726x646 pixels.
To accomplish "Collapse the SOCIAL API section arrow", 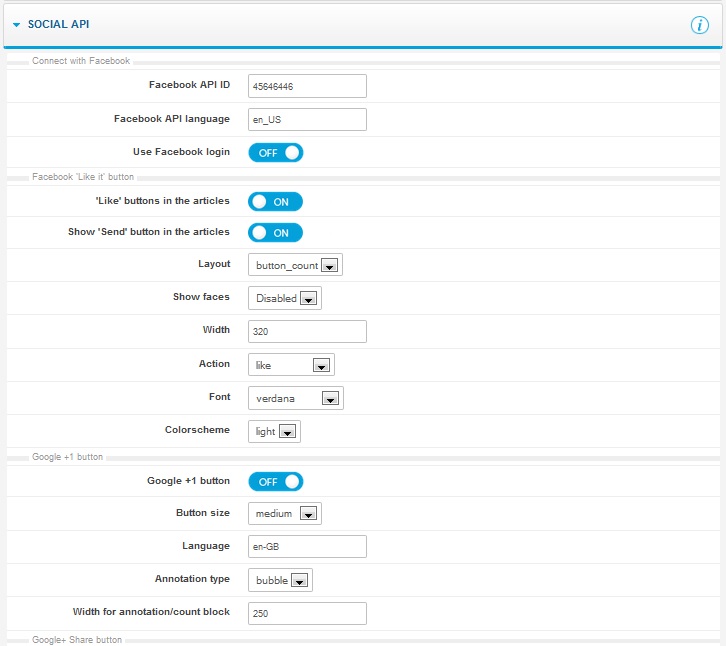I will pyautogui.click(x=17, y=25).
